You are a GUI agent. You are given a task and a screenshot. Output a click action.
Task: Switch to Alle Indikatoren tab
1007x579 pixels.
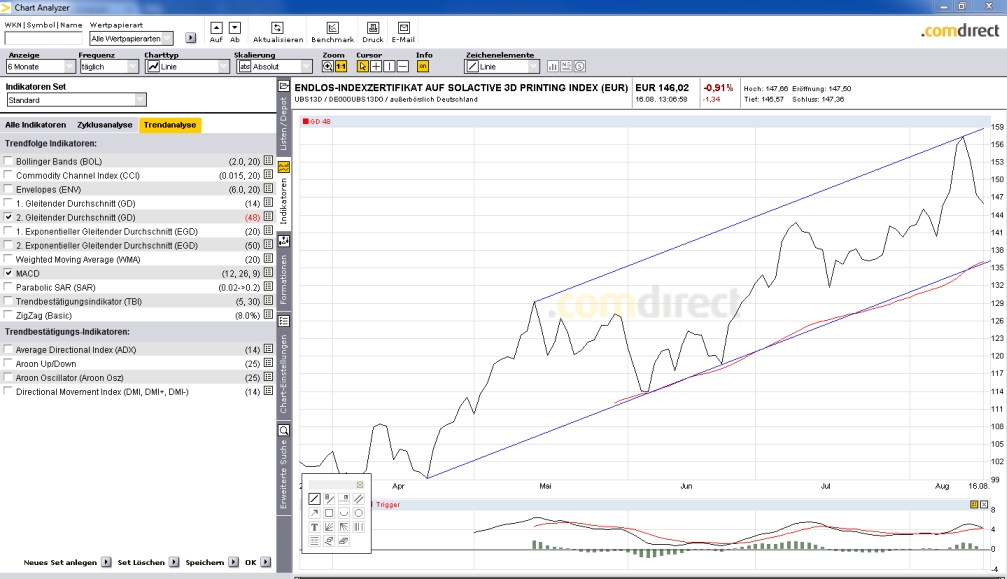(35, 125)
